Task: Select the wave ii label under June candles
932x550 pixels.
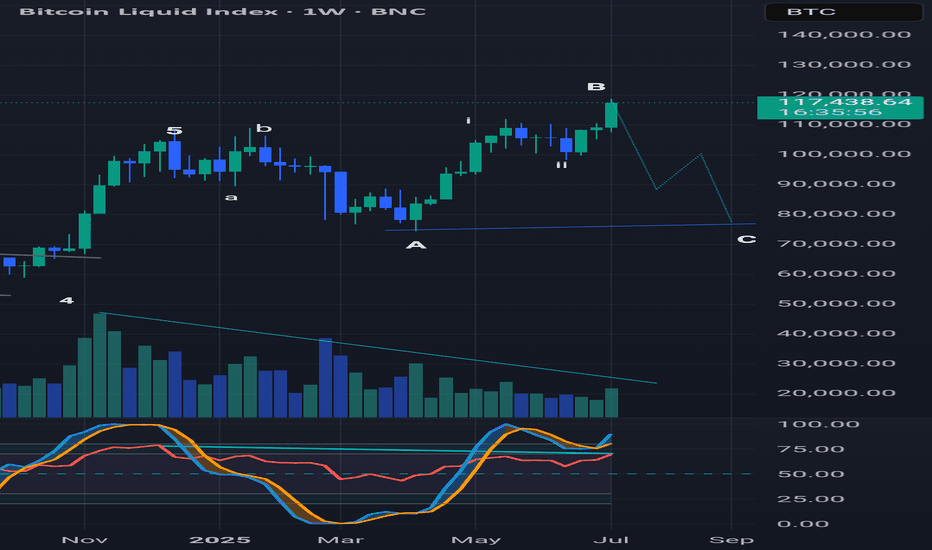Action: (x=562, y=165)
